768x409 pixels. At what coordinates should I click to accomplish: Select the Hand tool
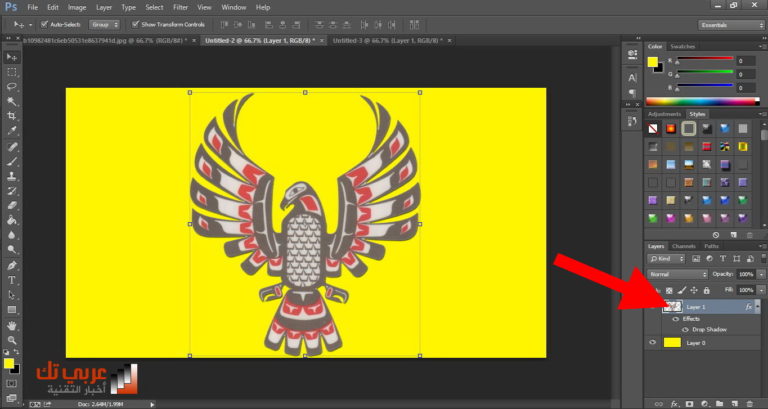click(x=12, y=325)
